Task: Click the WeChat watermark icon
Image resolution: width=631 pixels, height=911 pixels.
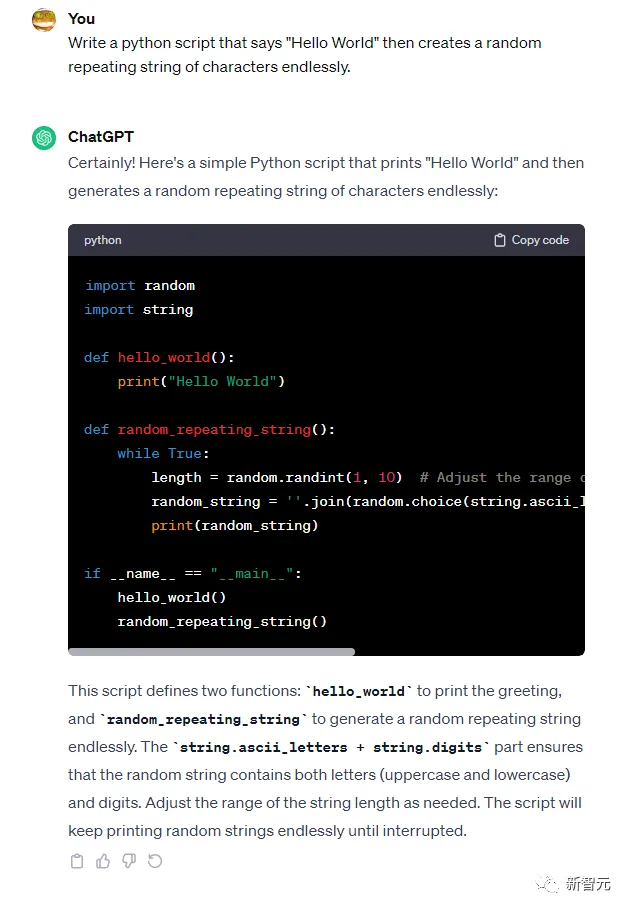Action: click(x=548, y=883)
